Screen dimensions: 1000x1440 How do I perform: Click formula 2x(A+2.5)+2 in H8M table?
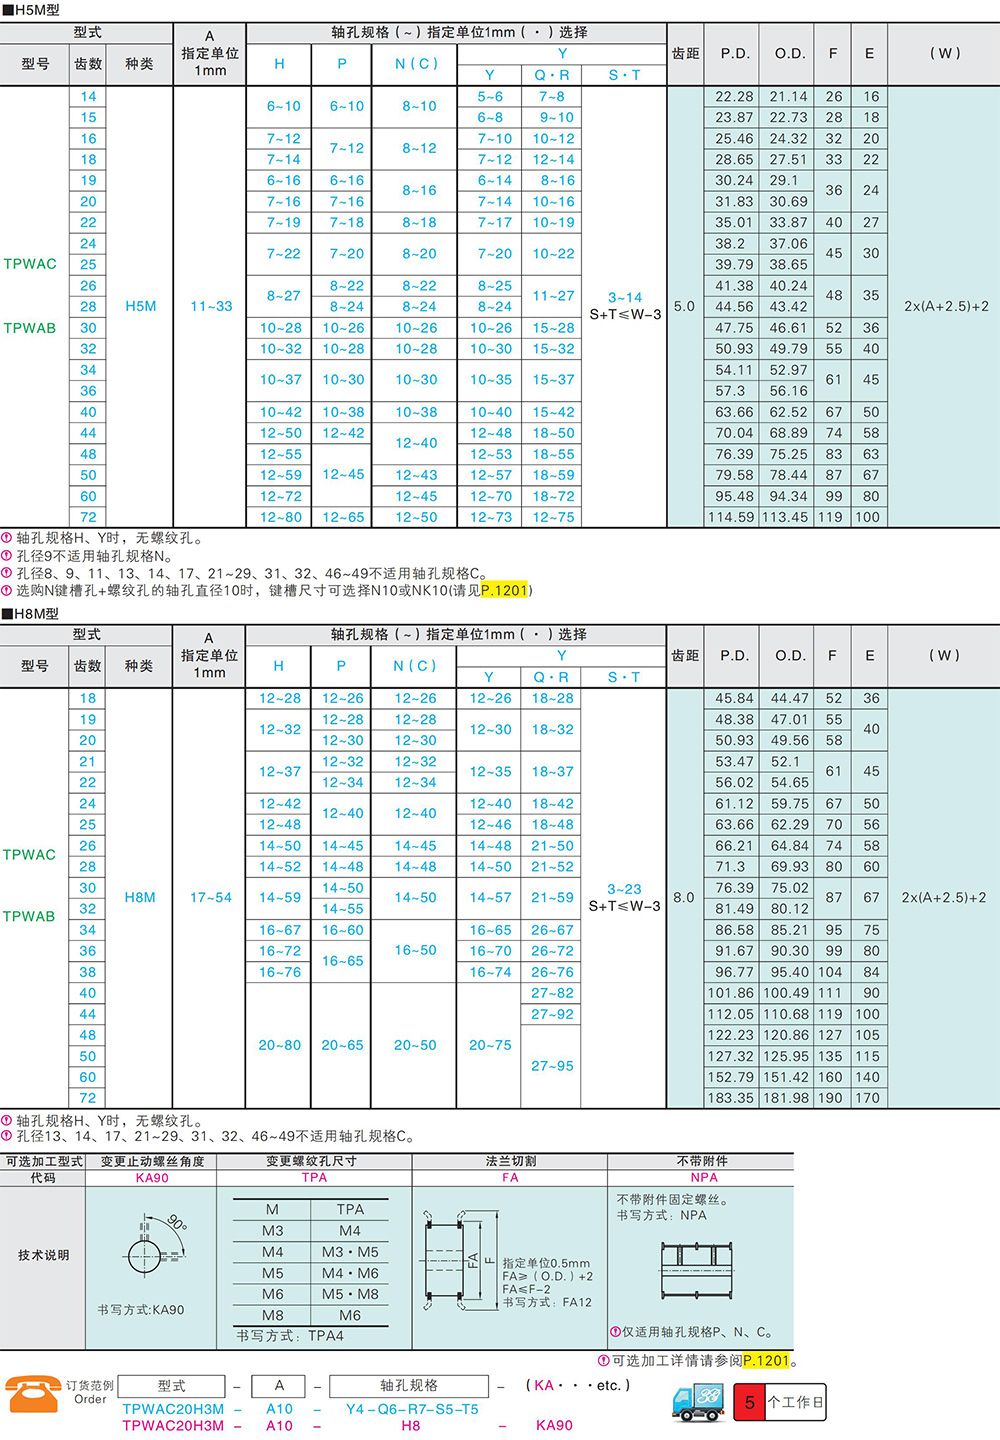[x=944, y=897]
